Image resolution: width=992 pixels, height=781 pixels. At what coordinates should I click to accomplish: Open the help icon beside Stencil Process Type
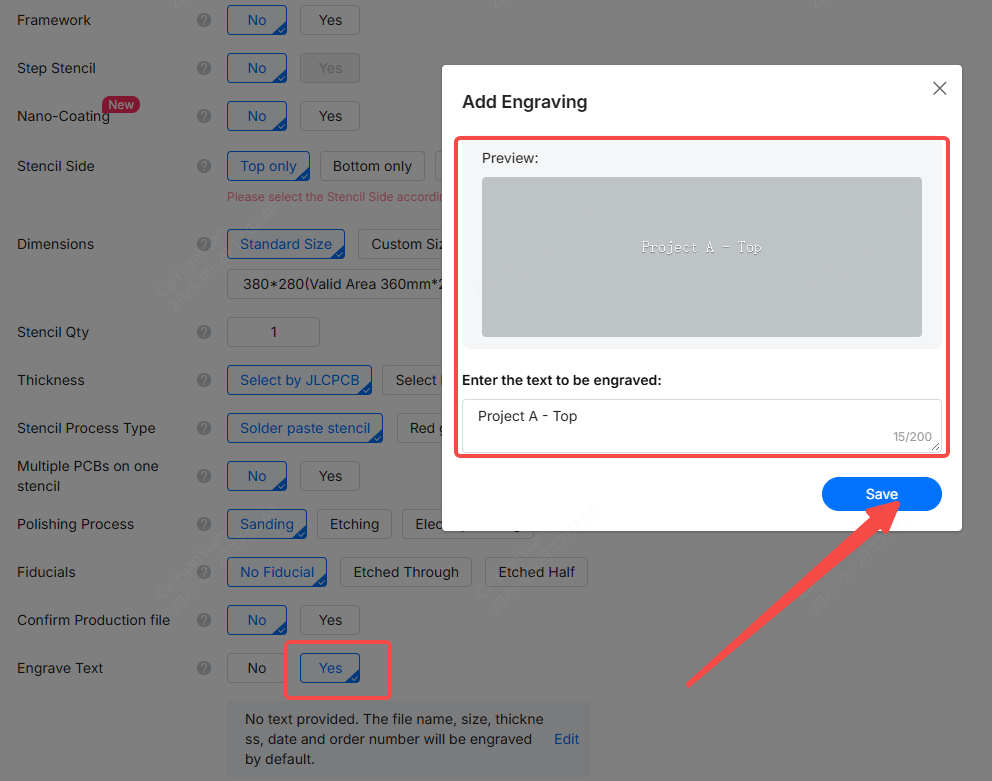tap(204, 428)
